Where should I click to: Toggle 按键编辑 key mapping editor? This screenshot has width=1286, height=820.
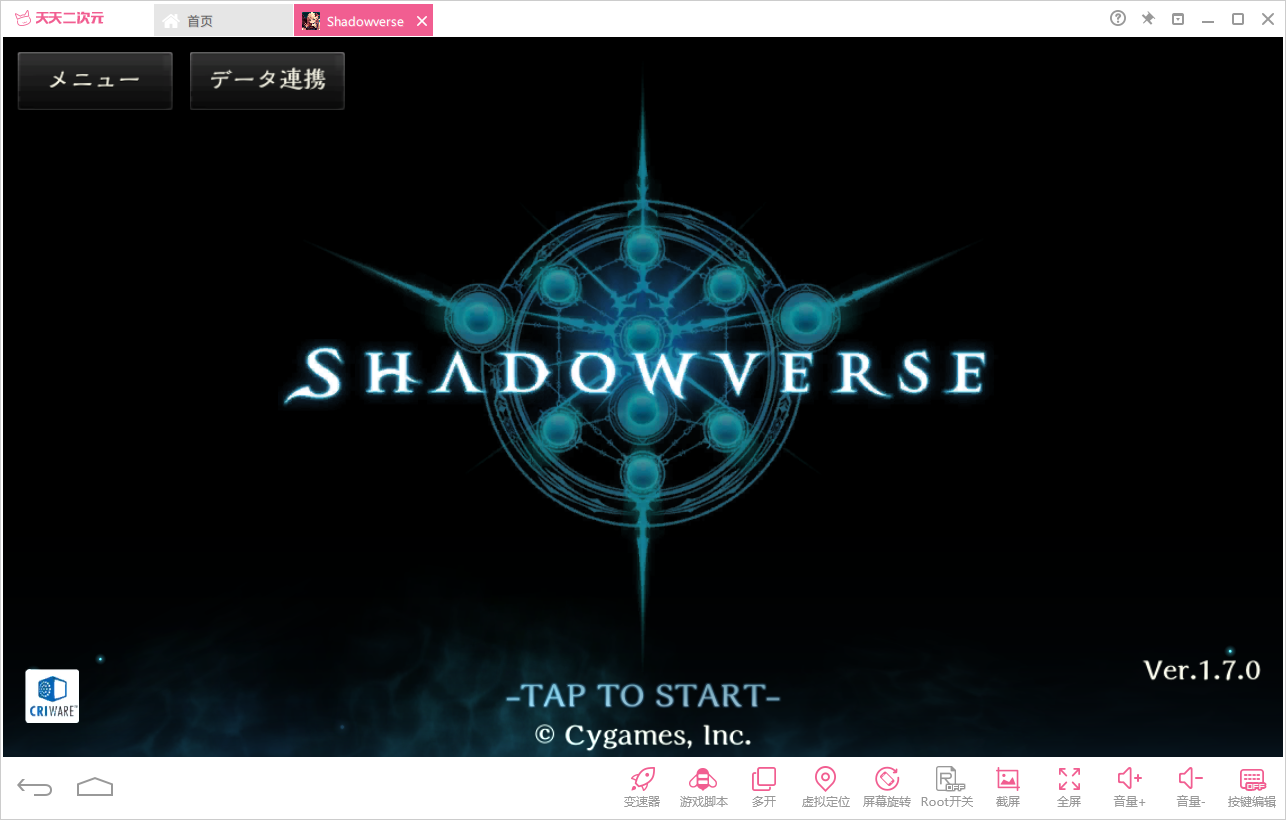pos(1252,787)
